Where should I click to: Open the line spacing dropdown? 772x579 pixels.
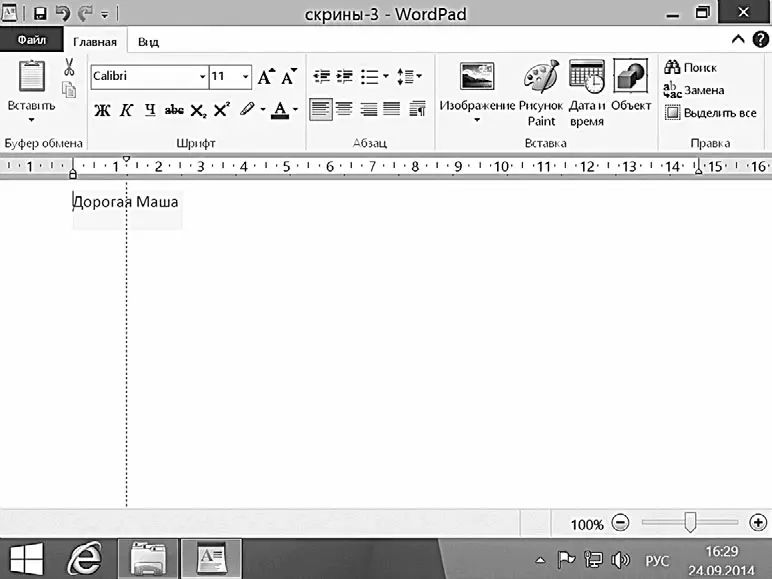point(410,76)
